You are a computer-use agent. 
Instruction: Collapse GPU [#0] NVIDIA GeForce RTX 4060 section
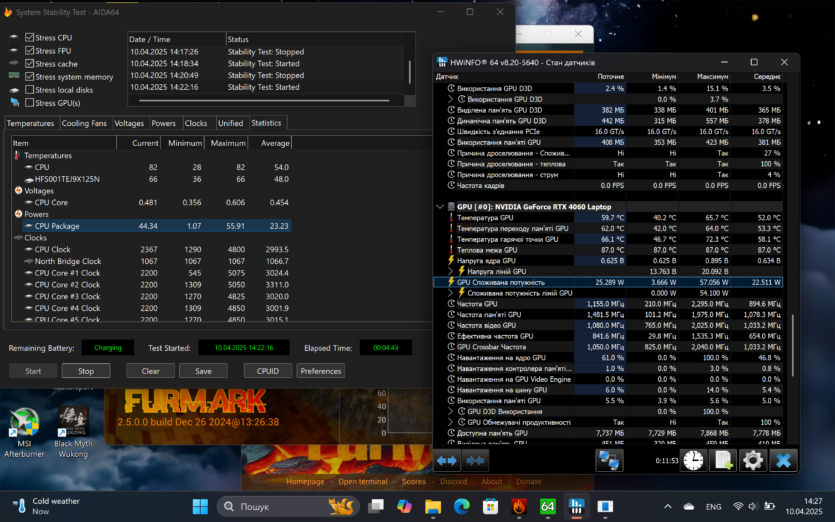(440, 207)
